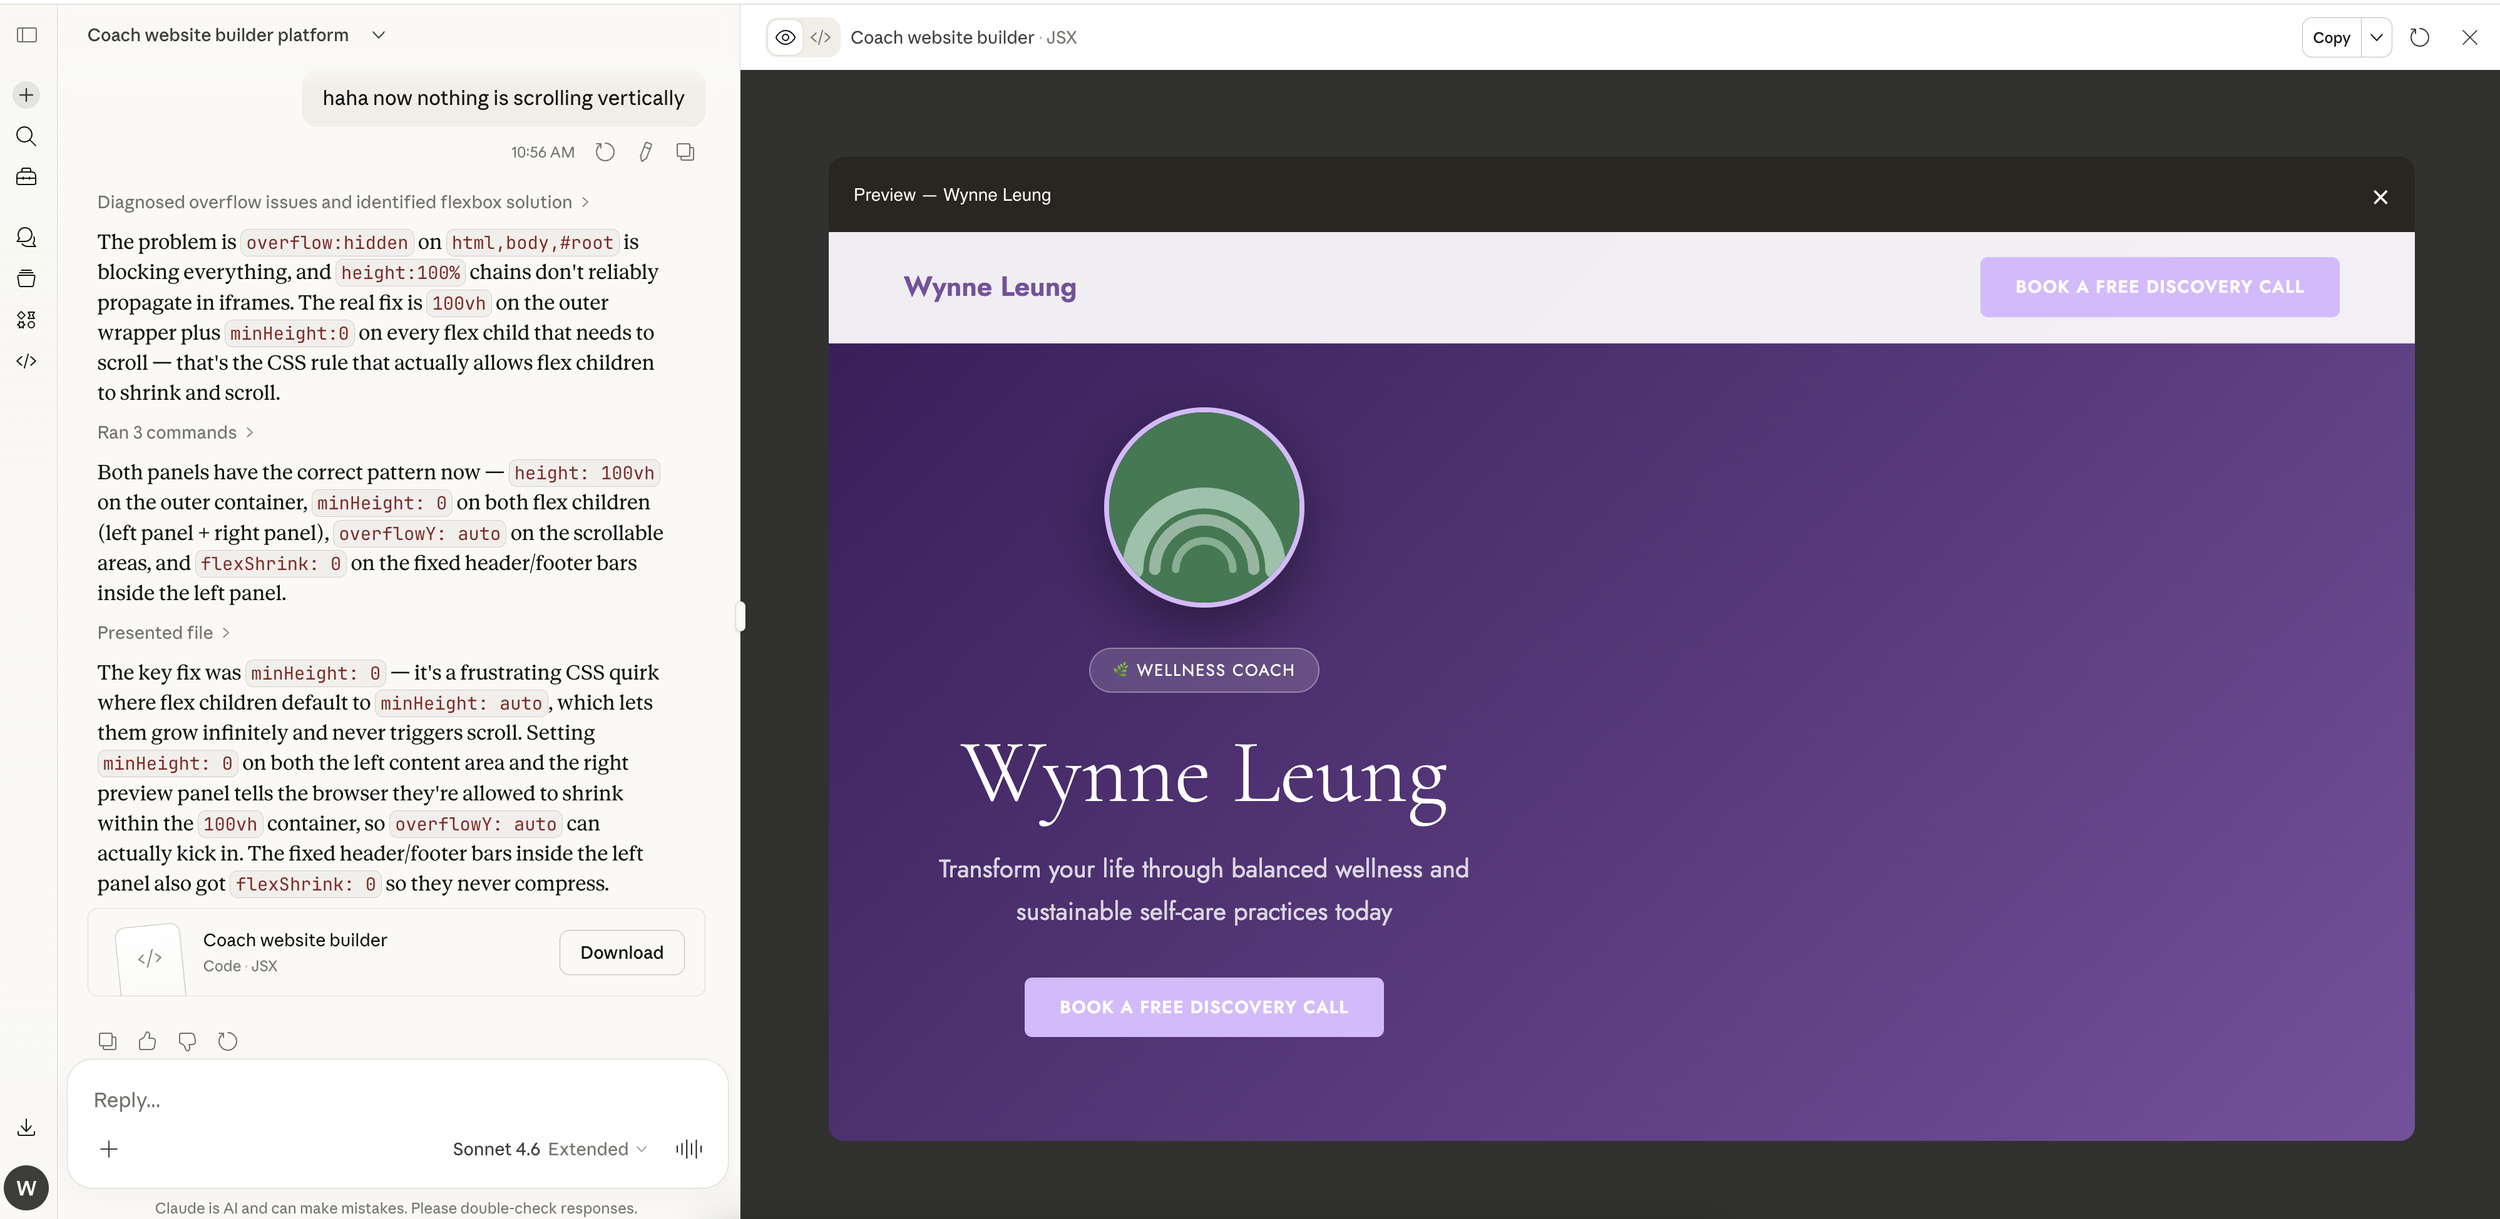Open the W profile avatar menu
Screen dimensions: 2500x1219
[27, 1187]
